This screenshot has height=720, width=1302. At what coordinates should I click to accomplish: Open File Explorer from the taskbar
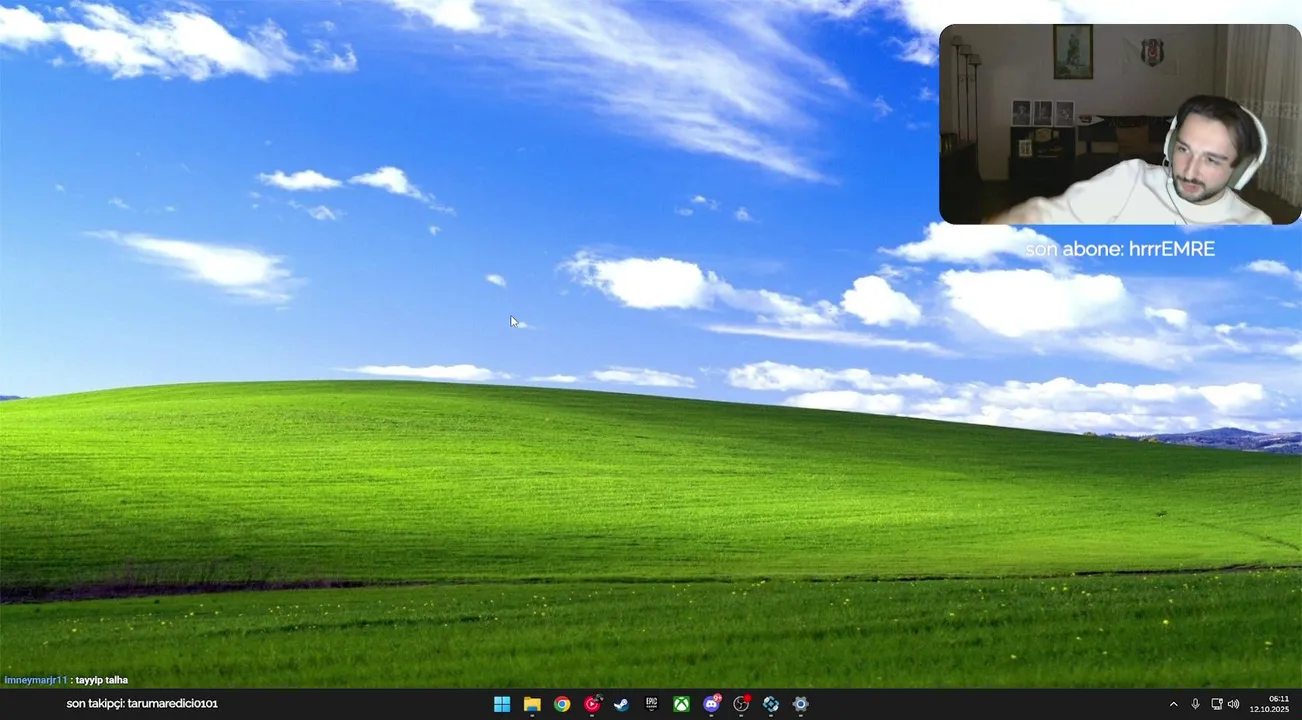pyautogui.click(x=532, y=704)
